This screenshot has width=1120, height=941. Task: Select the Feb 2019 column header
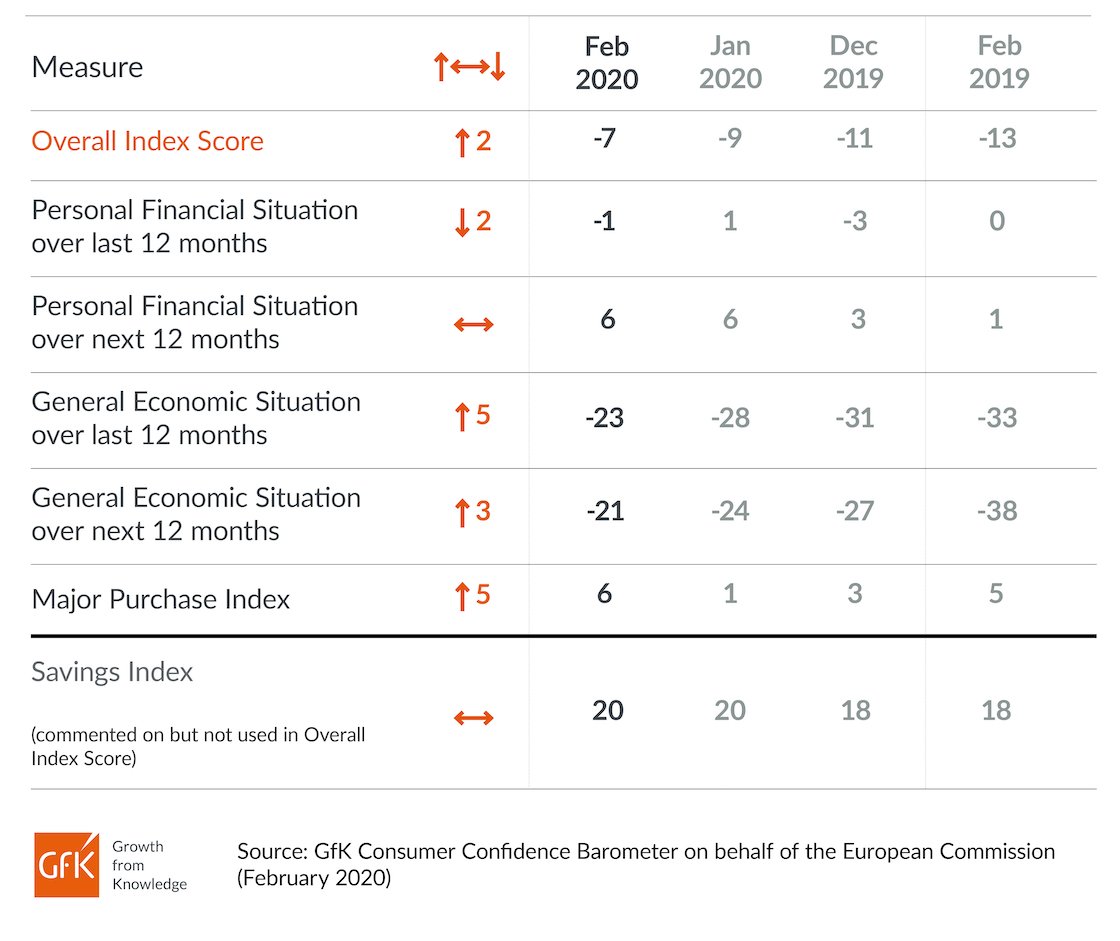999,62
